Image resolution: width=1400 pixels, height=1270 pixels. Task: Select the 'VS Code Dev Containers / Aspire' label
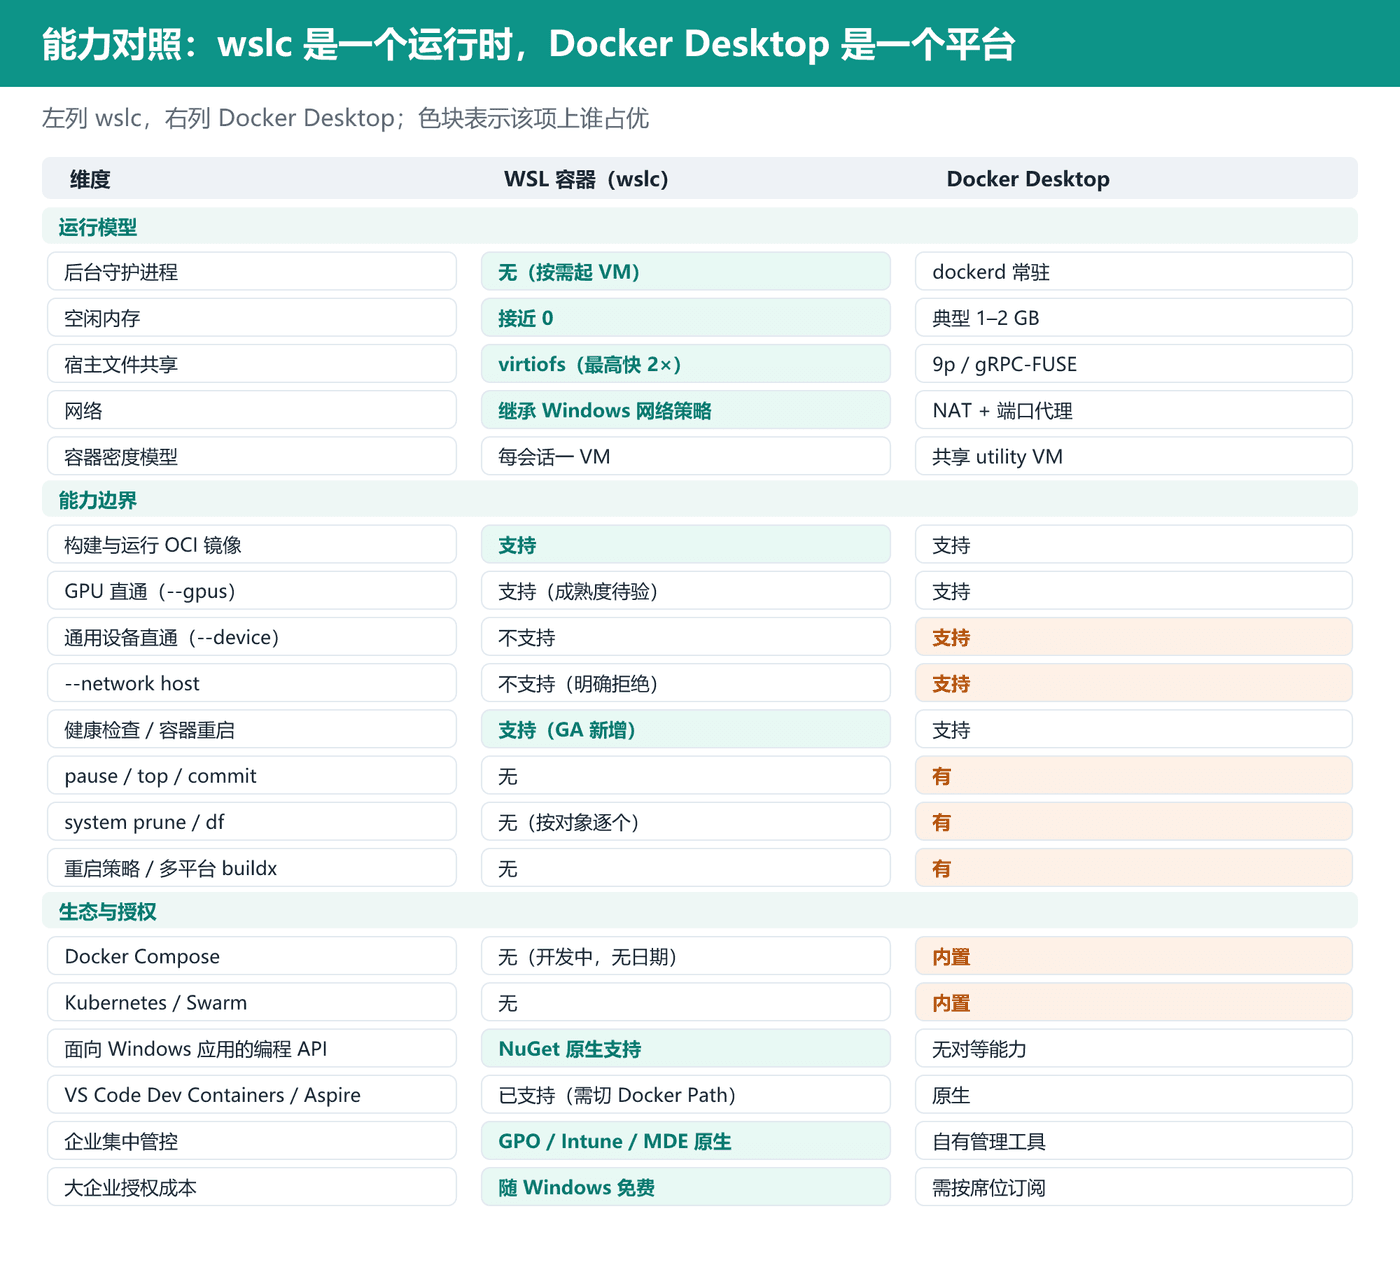tap(252, 1094)
